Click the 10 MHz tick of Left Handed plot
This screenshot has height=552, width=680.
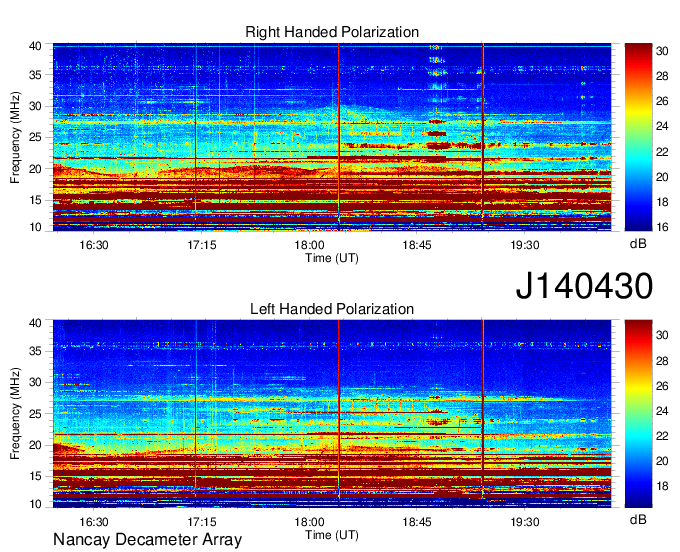(x=35, y=504)
